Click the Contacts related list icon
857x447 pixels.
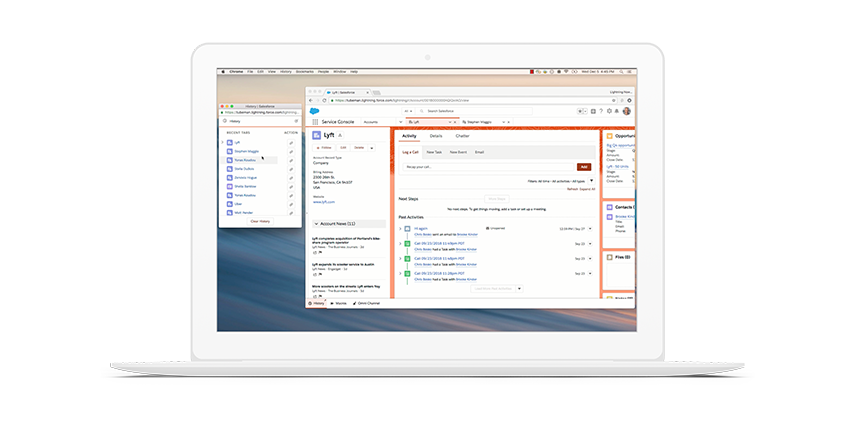(609, 207)
